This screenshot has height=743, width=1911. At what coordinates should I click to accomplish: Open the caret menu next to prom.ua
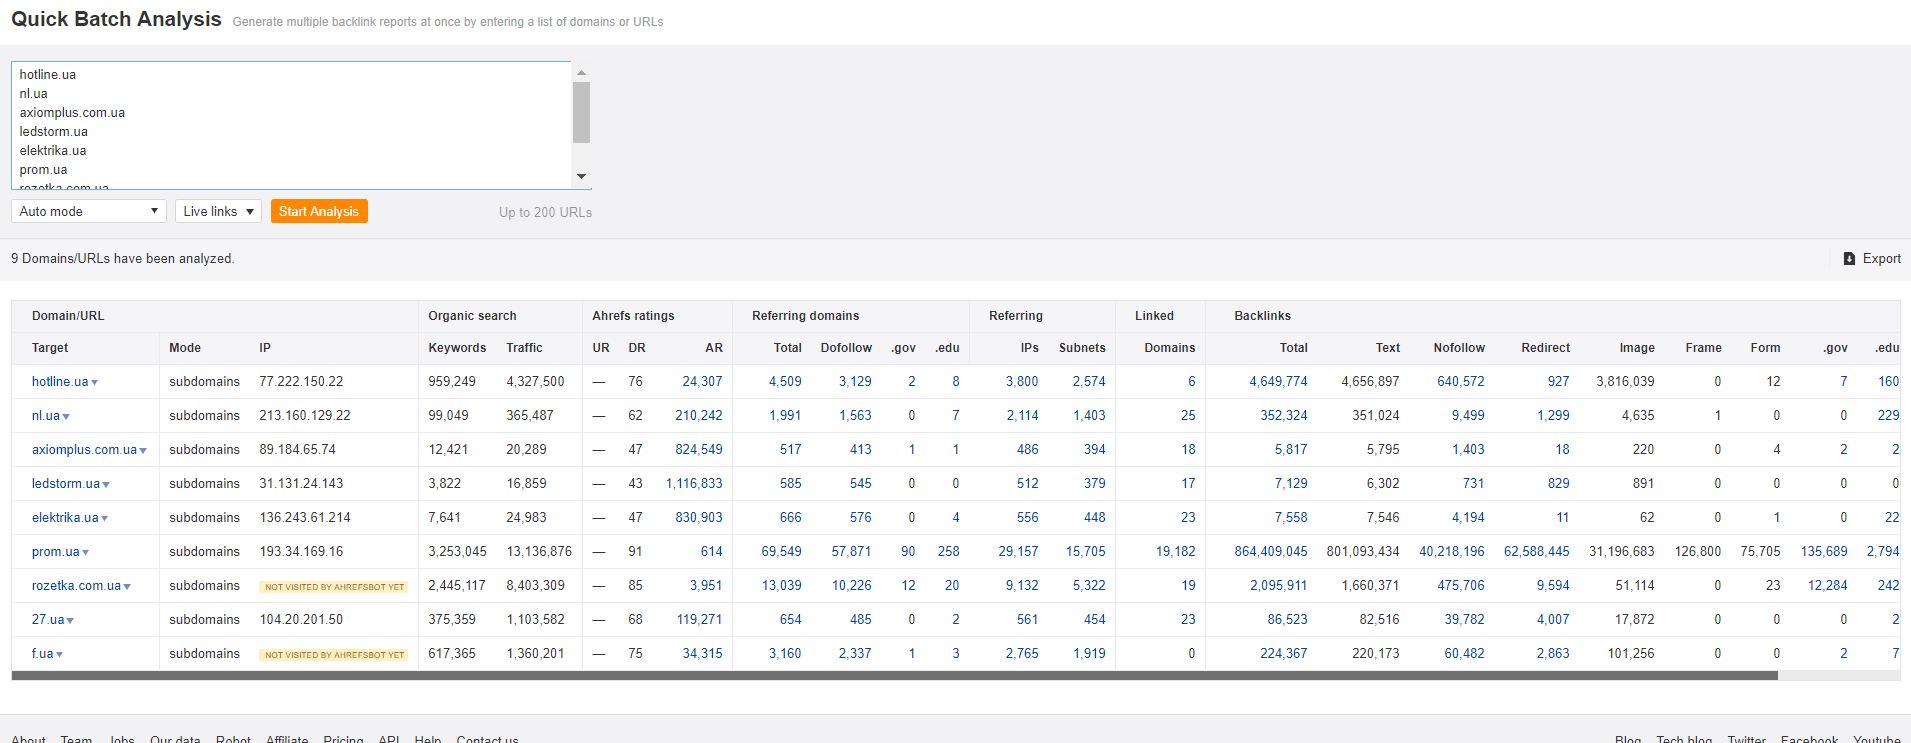point(86,553)
